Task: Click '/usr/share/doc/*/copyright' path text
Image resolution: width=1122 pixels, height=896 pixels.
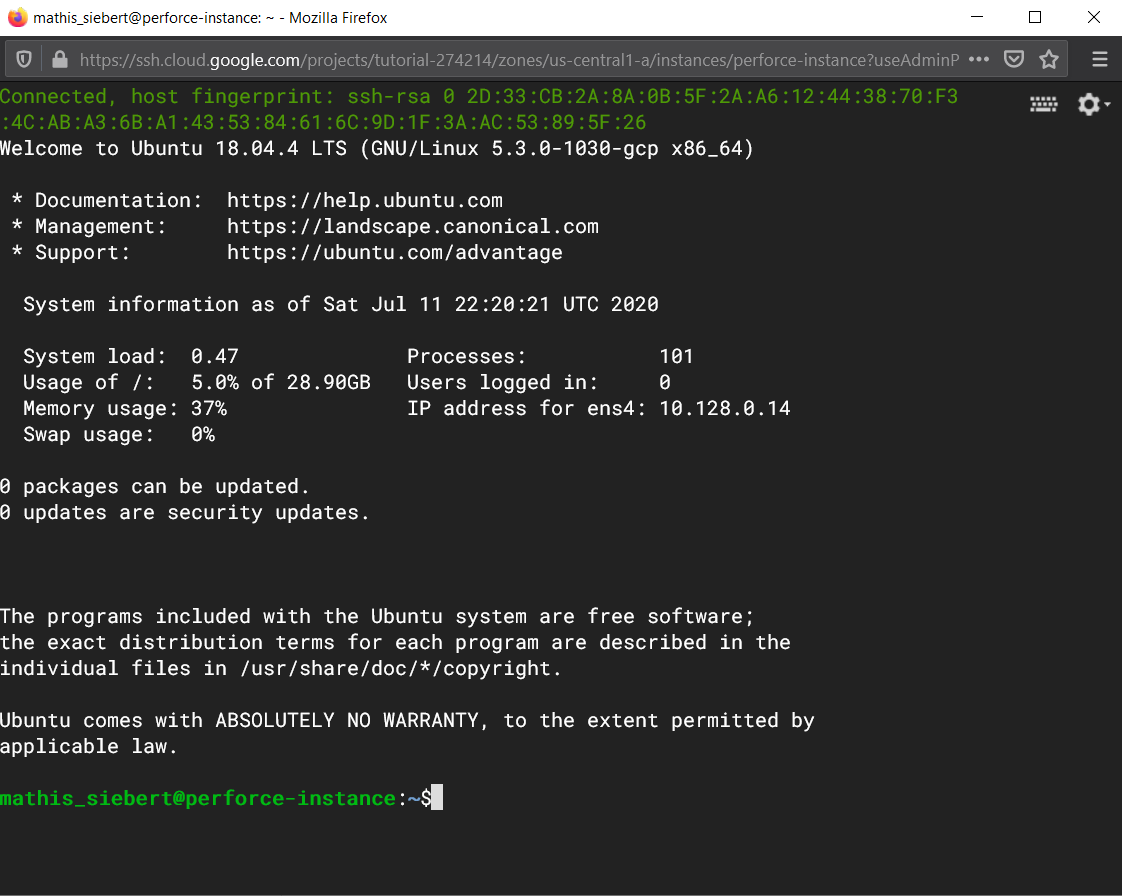Action: click(x=396, y=668)
